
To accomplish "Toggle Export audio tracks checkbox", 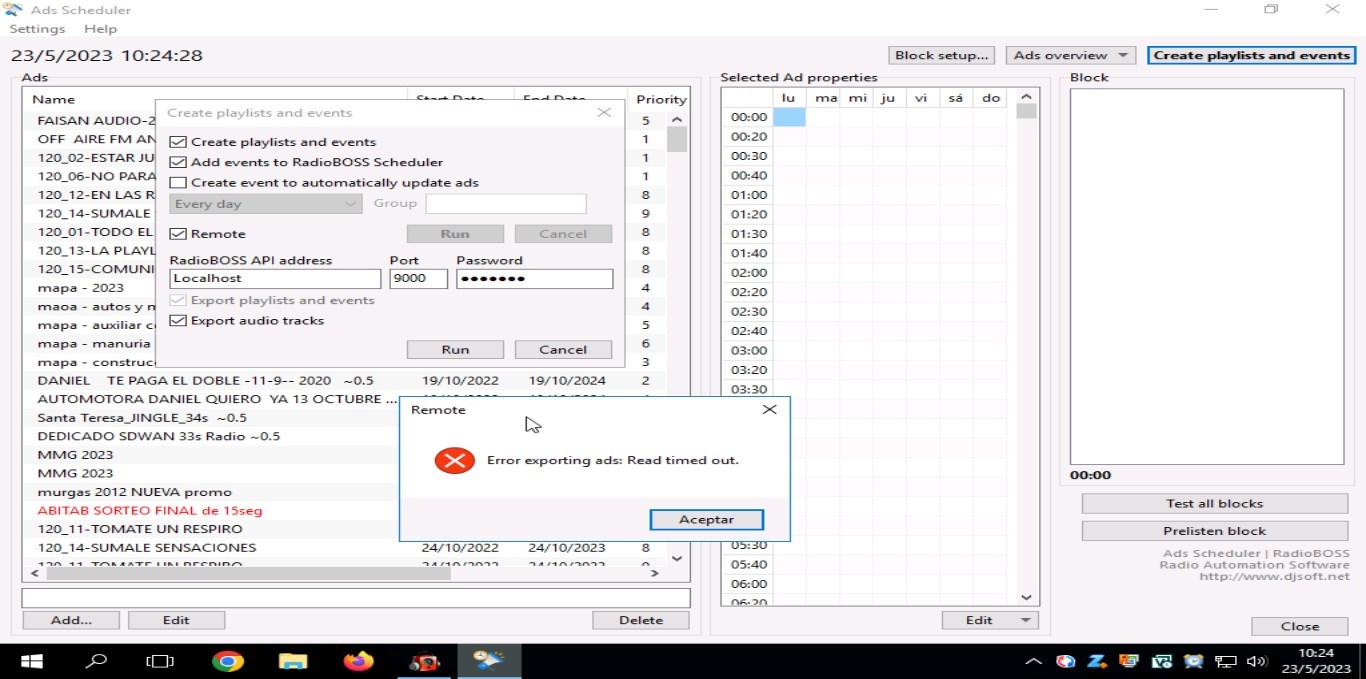I will tap(178, 321).
